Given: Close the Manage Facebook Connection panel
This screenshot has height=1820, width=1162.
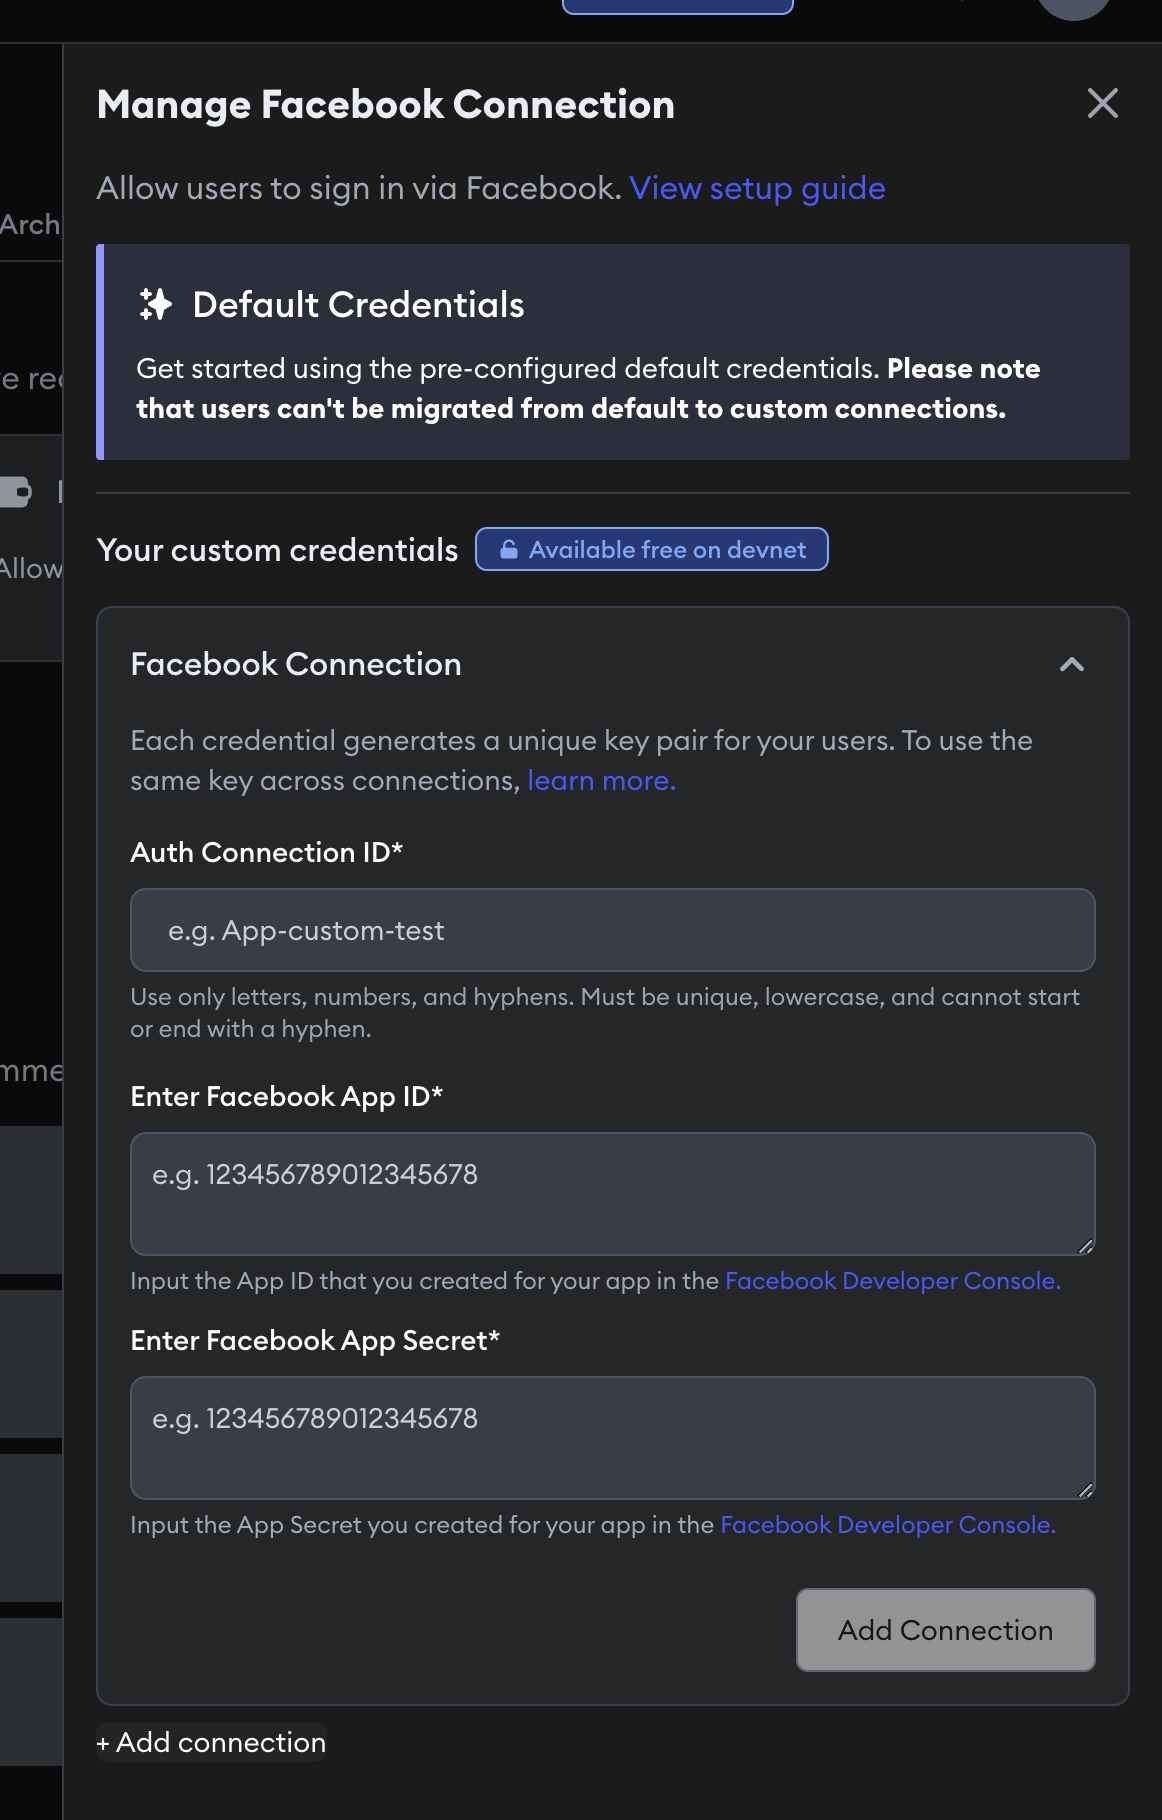Looking at the screenshot, I should (1102, 103).
